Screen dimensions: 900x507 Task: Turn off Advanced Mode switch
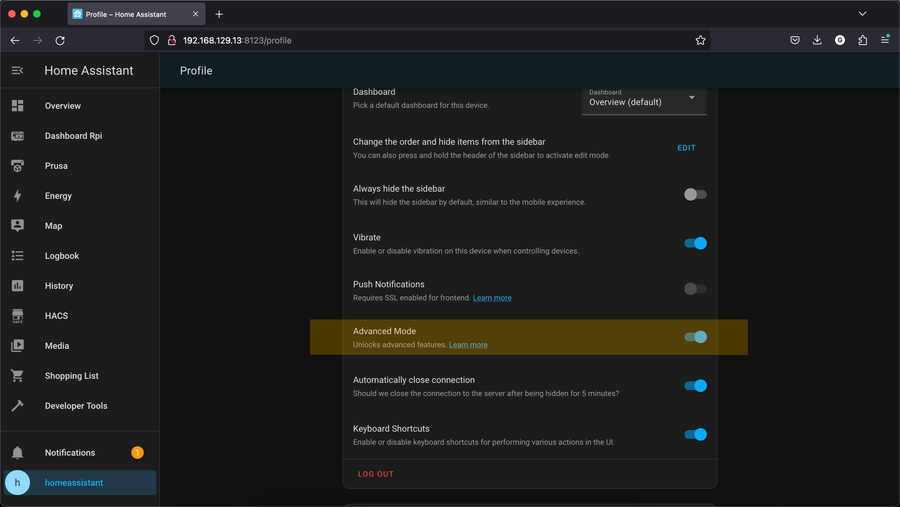coord(695,337)
